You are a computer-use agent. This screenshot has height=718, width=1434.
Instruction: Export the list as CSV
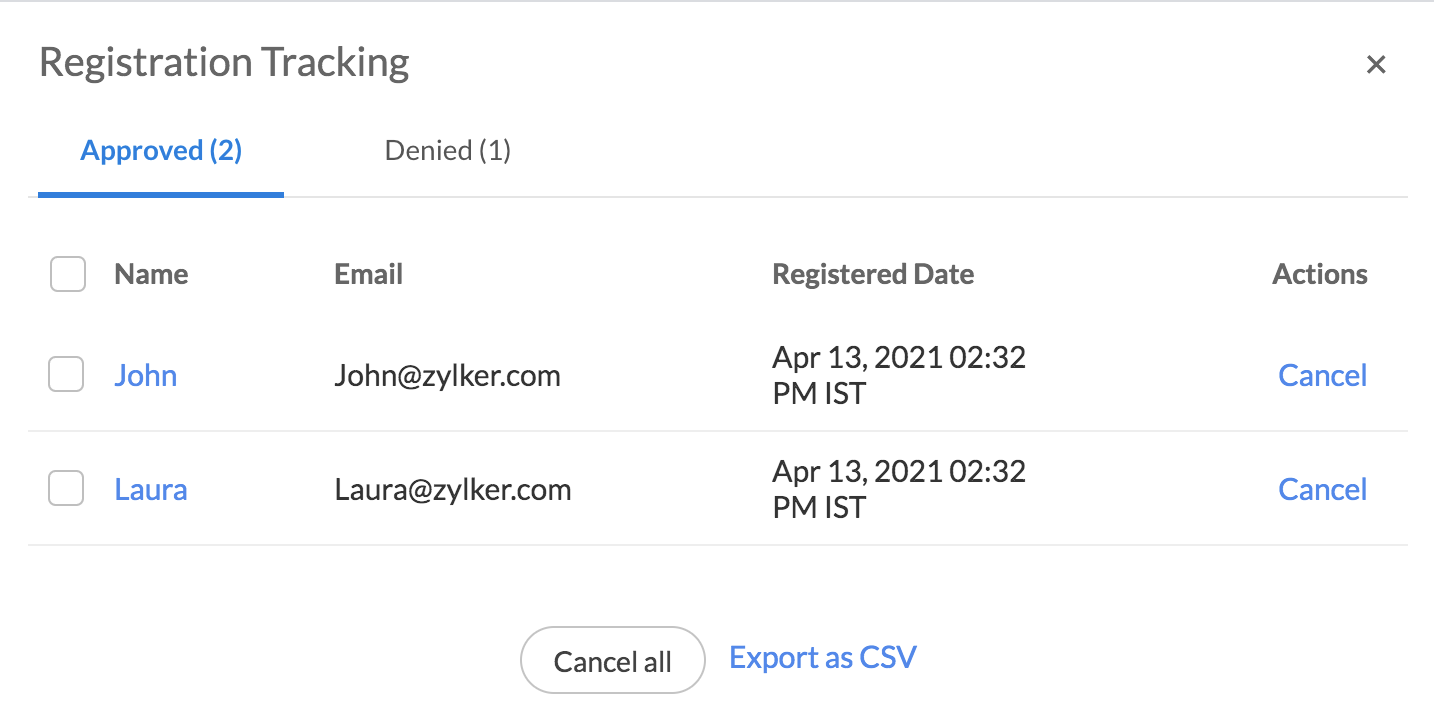(x=823, y=658)
